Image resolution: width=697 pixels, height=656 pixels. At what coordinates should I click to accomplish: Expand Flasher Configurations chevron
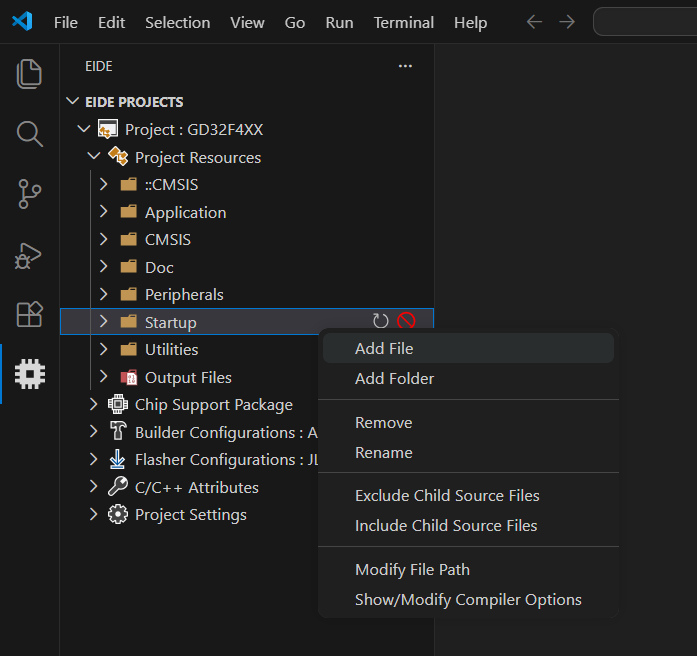click(93, 459)
